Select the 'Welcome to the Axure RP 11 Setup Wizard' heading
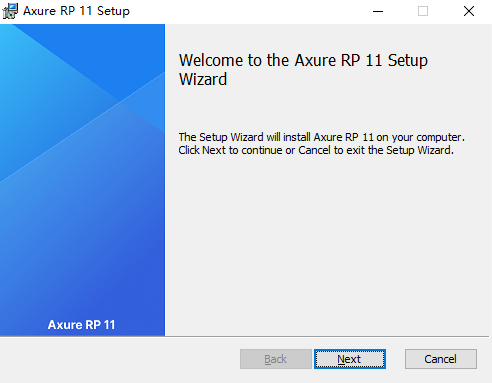 click(x=303, y=70)
